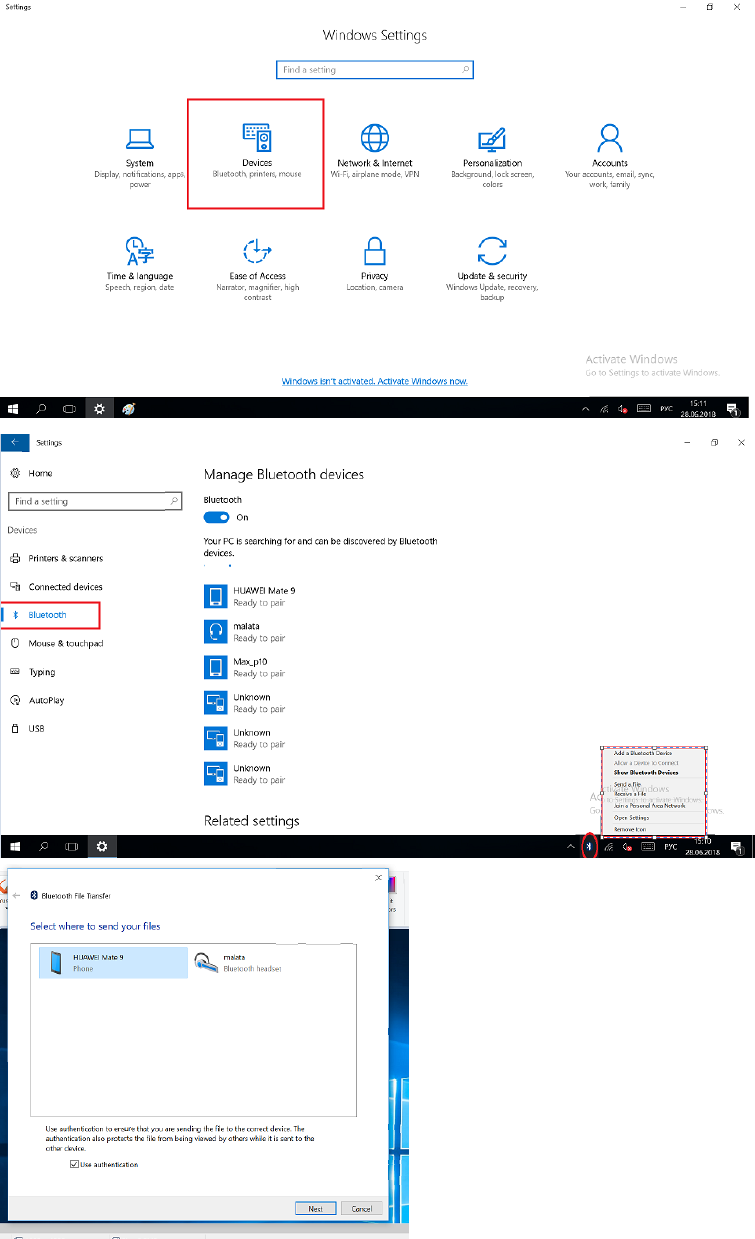The height and width of the screenshot is (1239, 755).
Task: Open touch keyboard icon on 15:10 taskbar
Action: click(648, 846)
